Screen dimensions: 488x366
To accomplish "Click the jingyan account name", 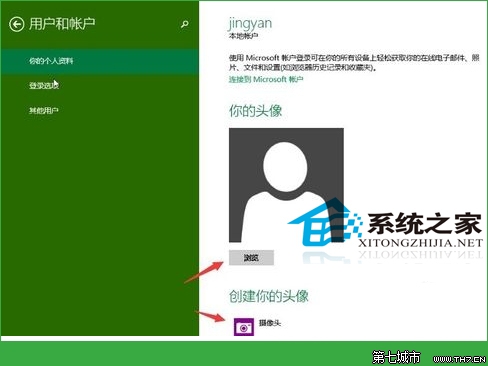I will pyautogui.click(x=250, y=24).
